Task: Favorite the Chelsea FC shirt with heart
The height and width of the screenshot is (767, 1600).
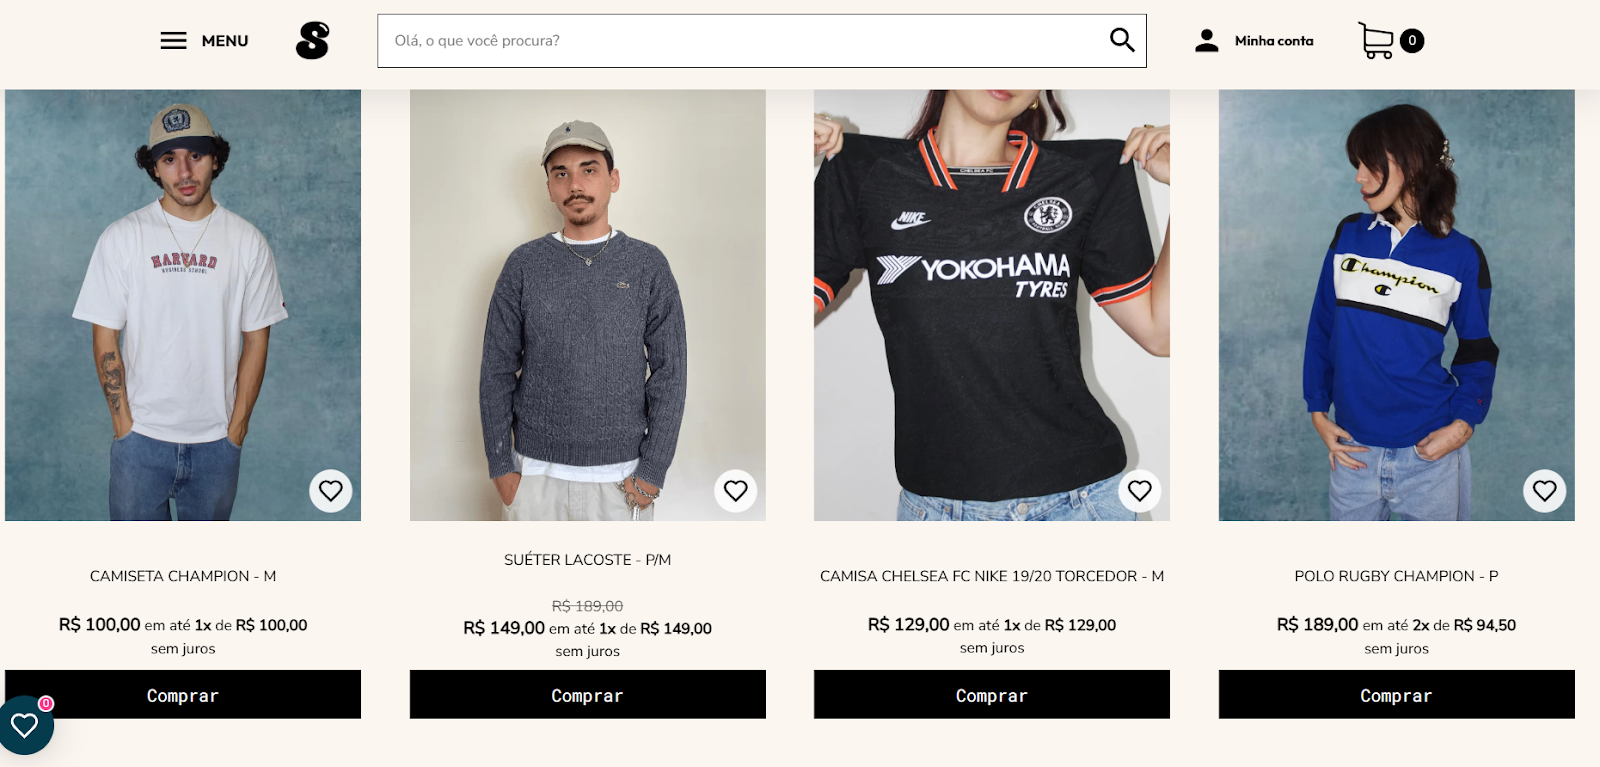Action: point(1140,491)
